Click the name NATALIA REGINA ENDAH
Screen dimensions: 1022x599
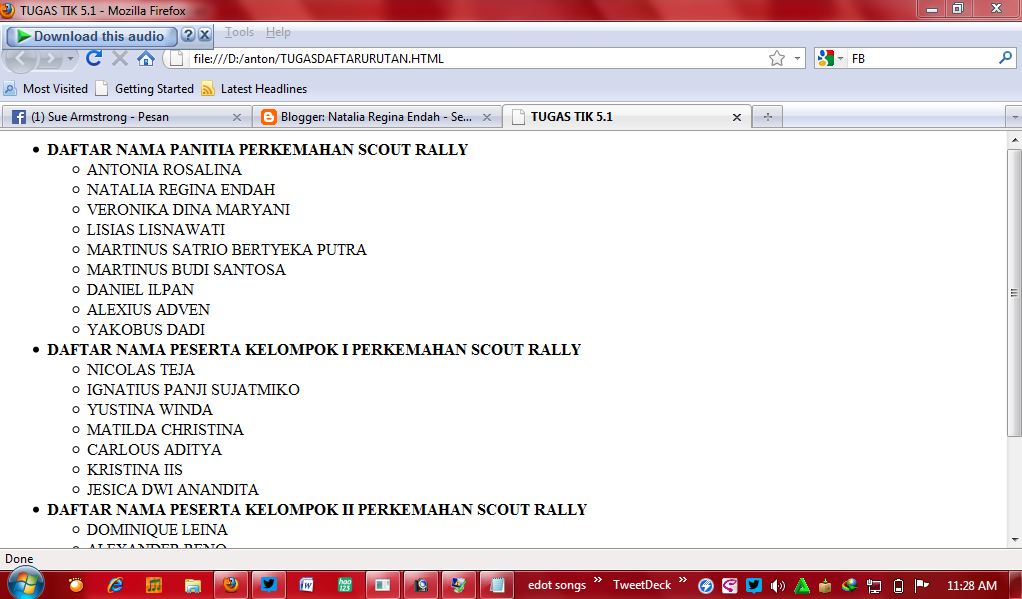[181, 190]
